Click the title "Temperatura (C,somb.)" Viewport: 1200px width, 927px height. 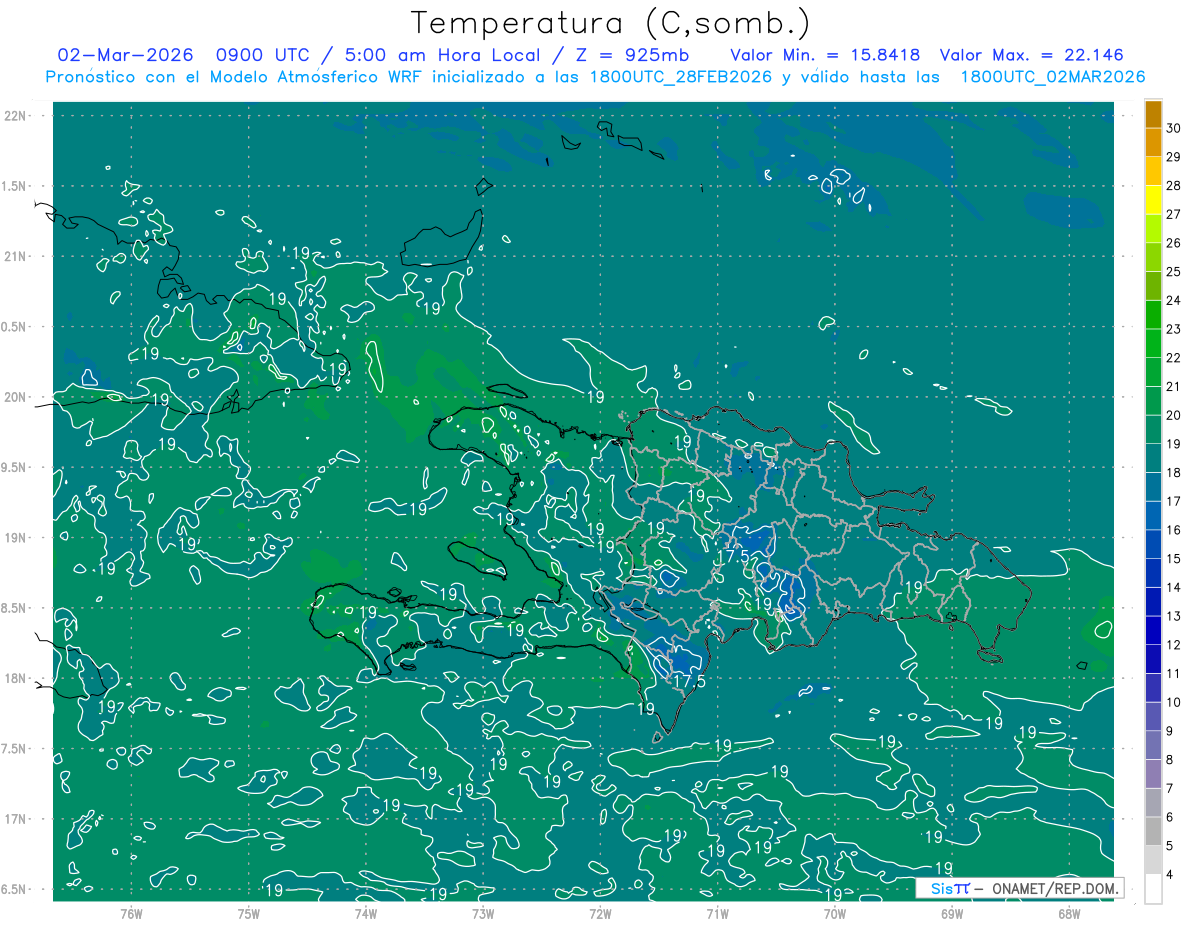pyautogui.click(x=609, y=24)
